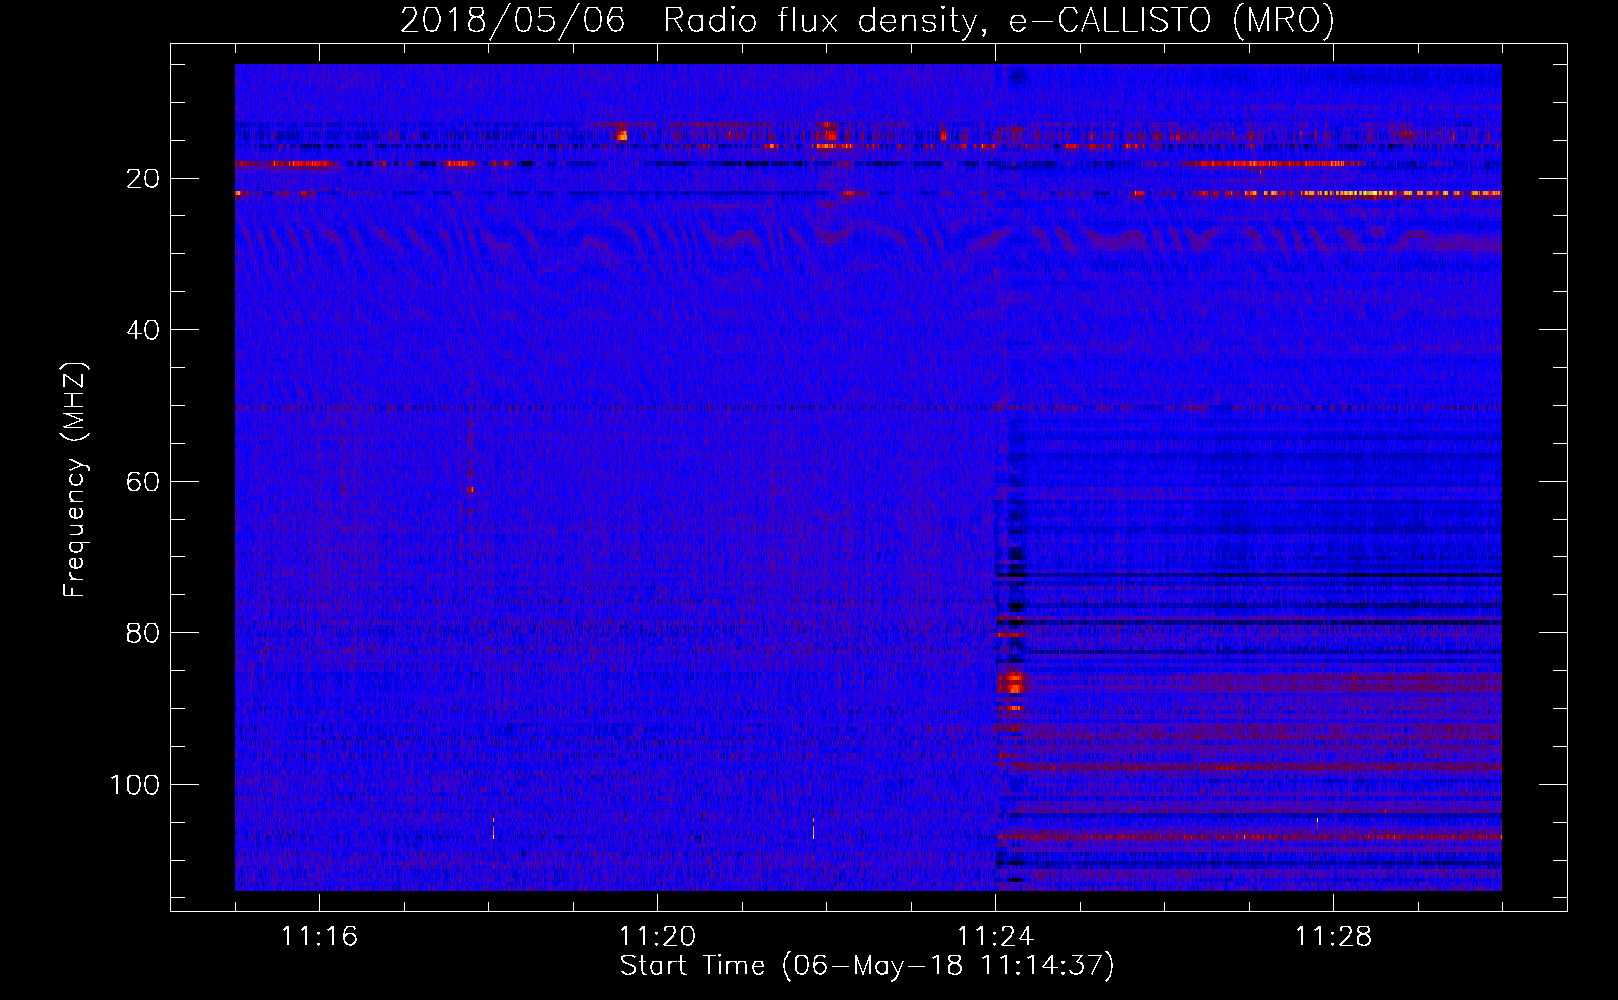Click the 11:20 time tick label
1618x1000 pixels.
(x=657, y=937)
